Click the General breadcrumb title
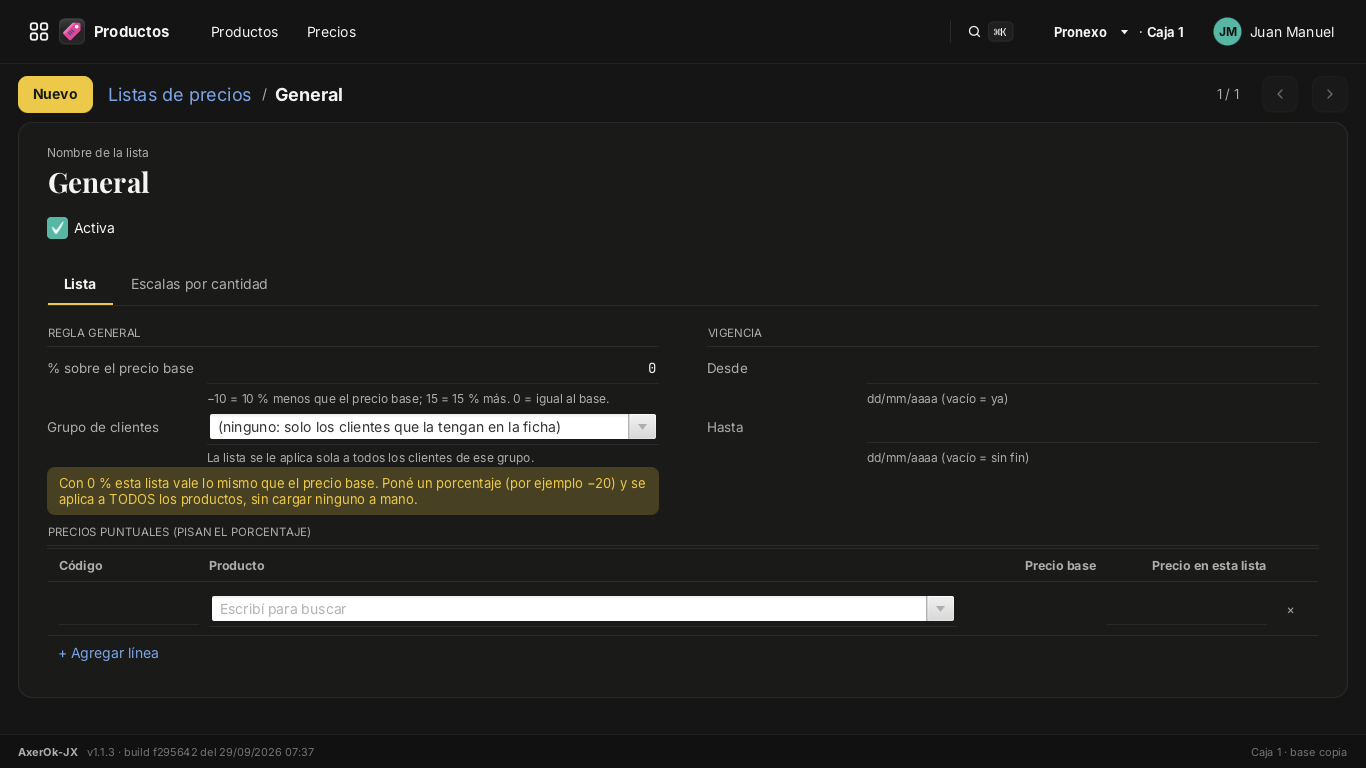 click(x=309, y=95)
